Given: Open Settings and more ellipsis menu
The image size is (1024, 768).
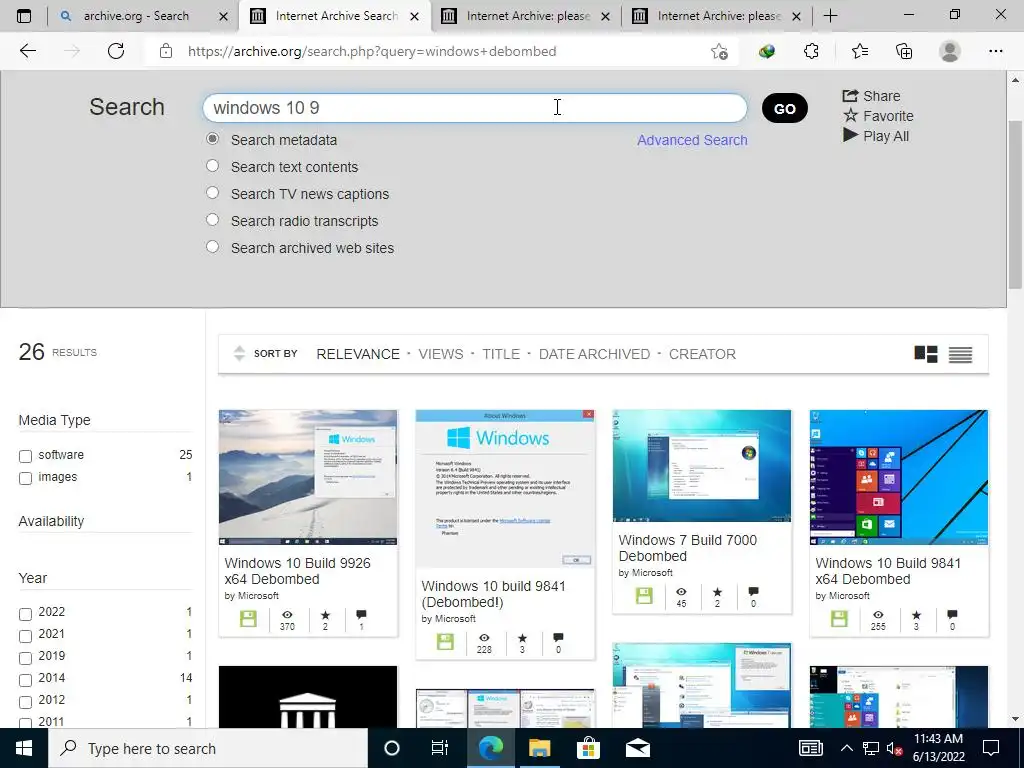Looking at the screenshot, I should click(x=995, y=51).
